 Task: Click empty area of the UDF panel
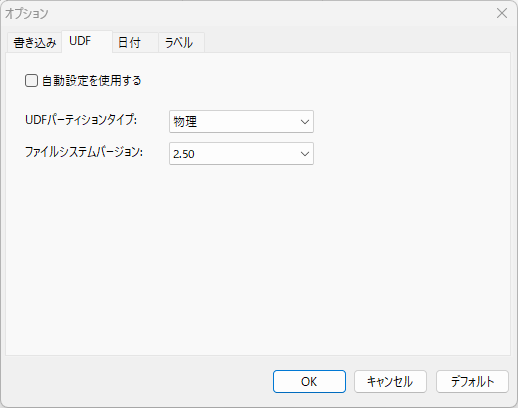(x=258, y=260)
